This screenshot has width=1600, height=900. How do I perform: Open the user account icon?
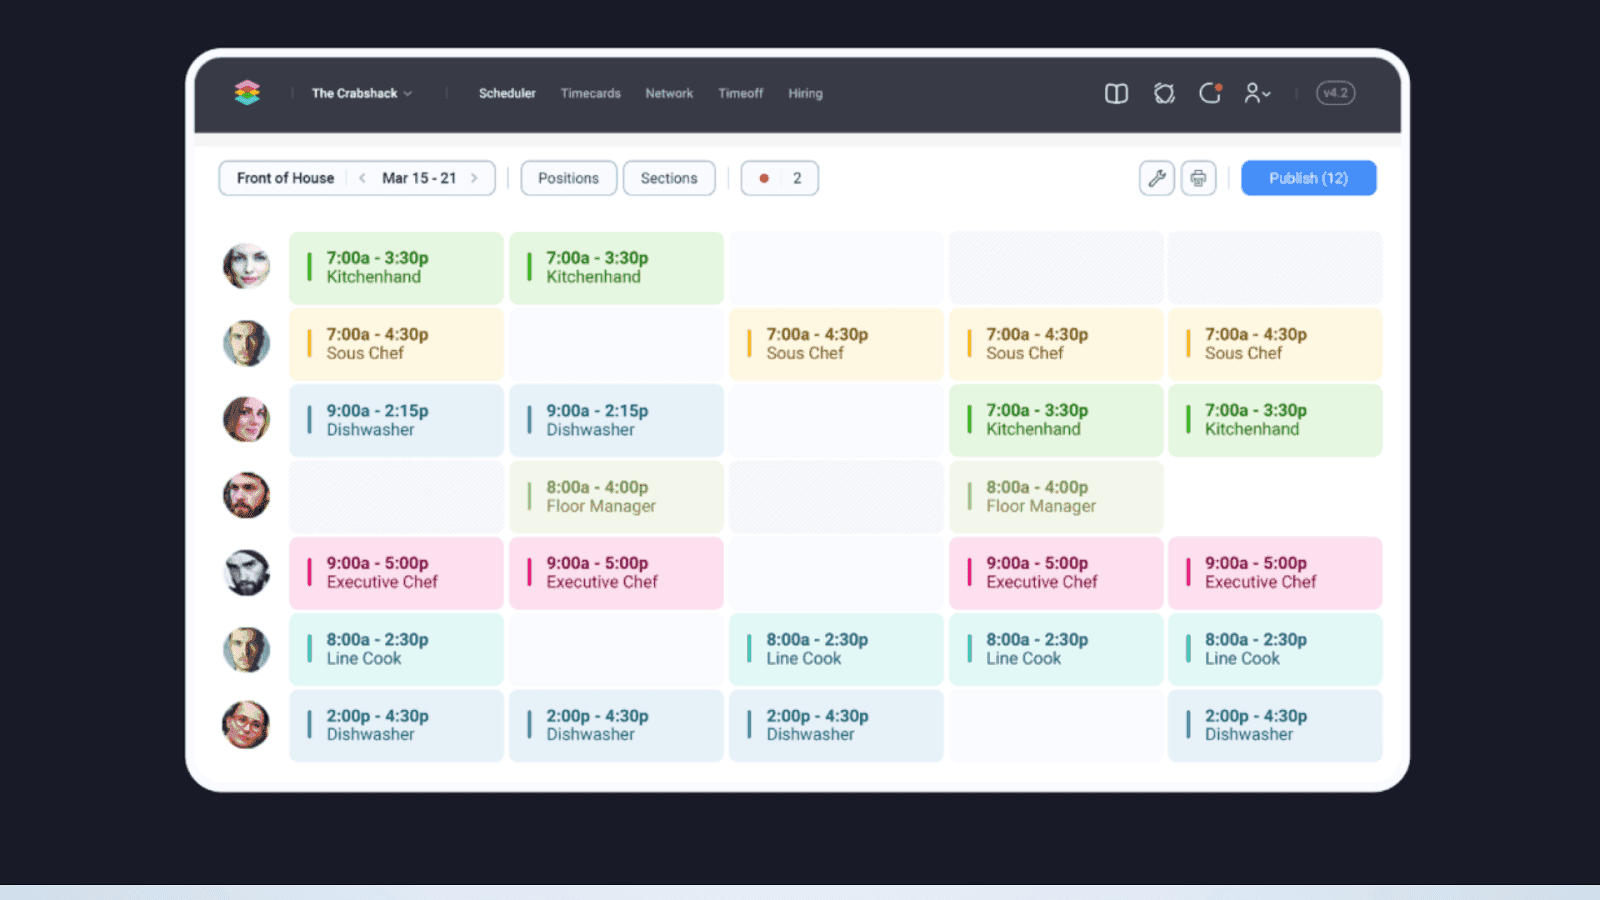click(x=1255, y=93)
